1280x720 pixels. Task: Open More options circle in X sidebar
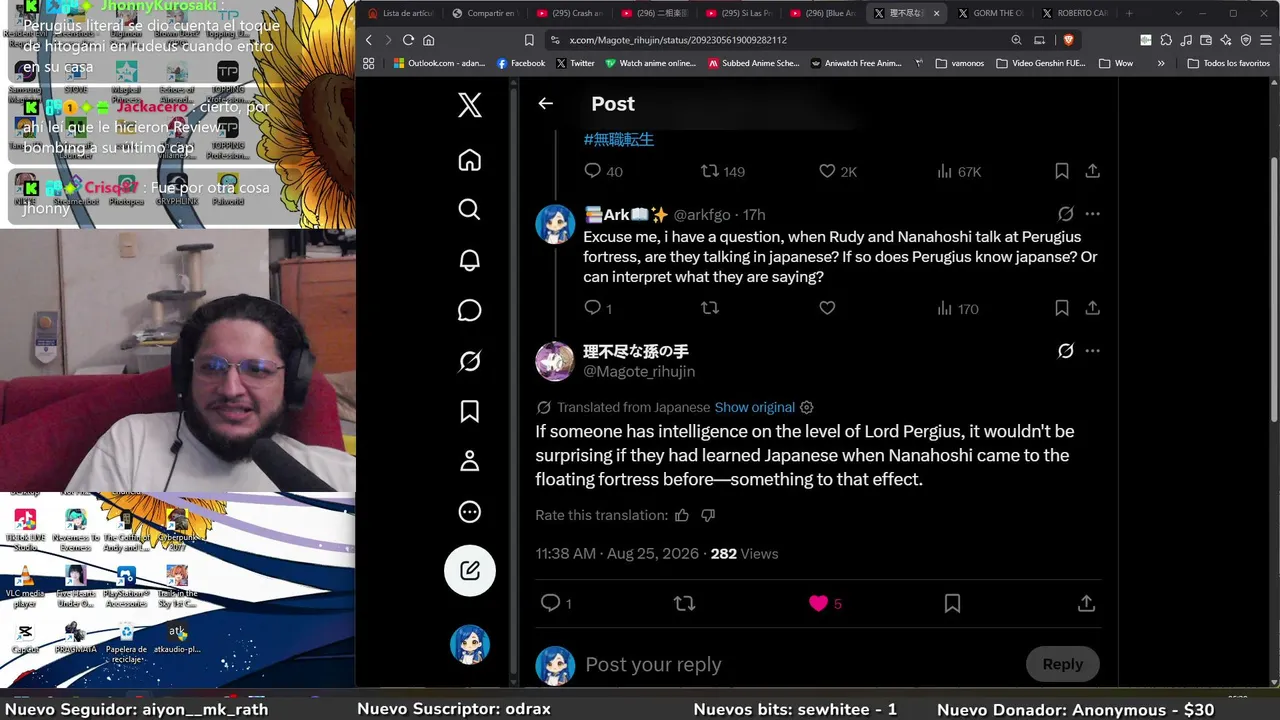(469, 512)
